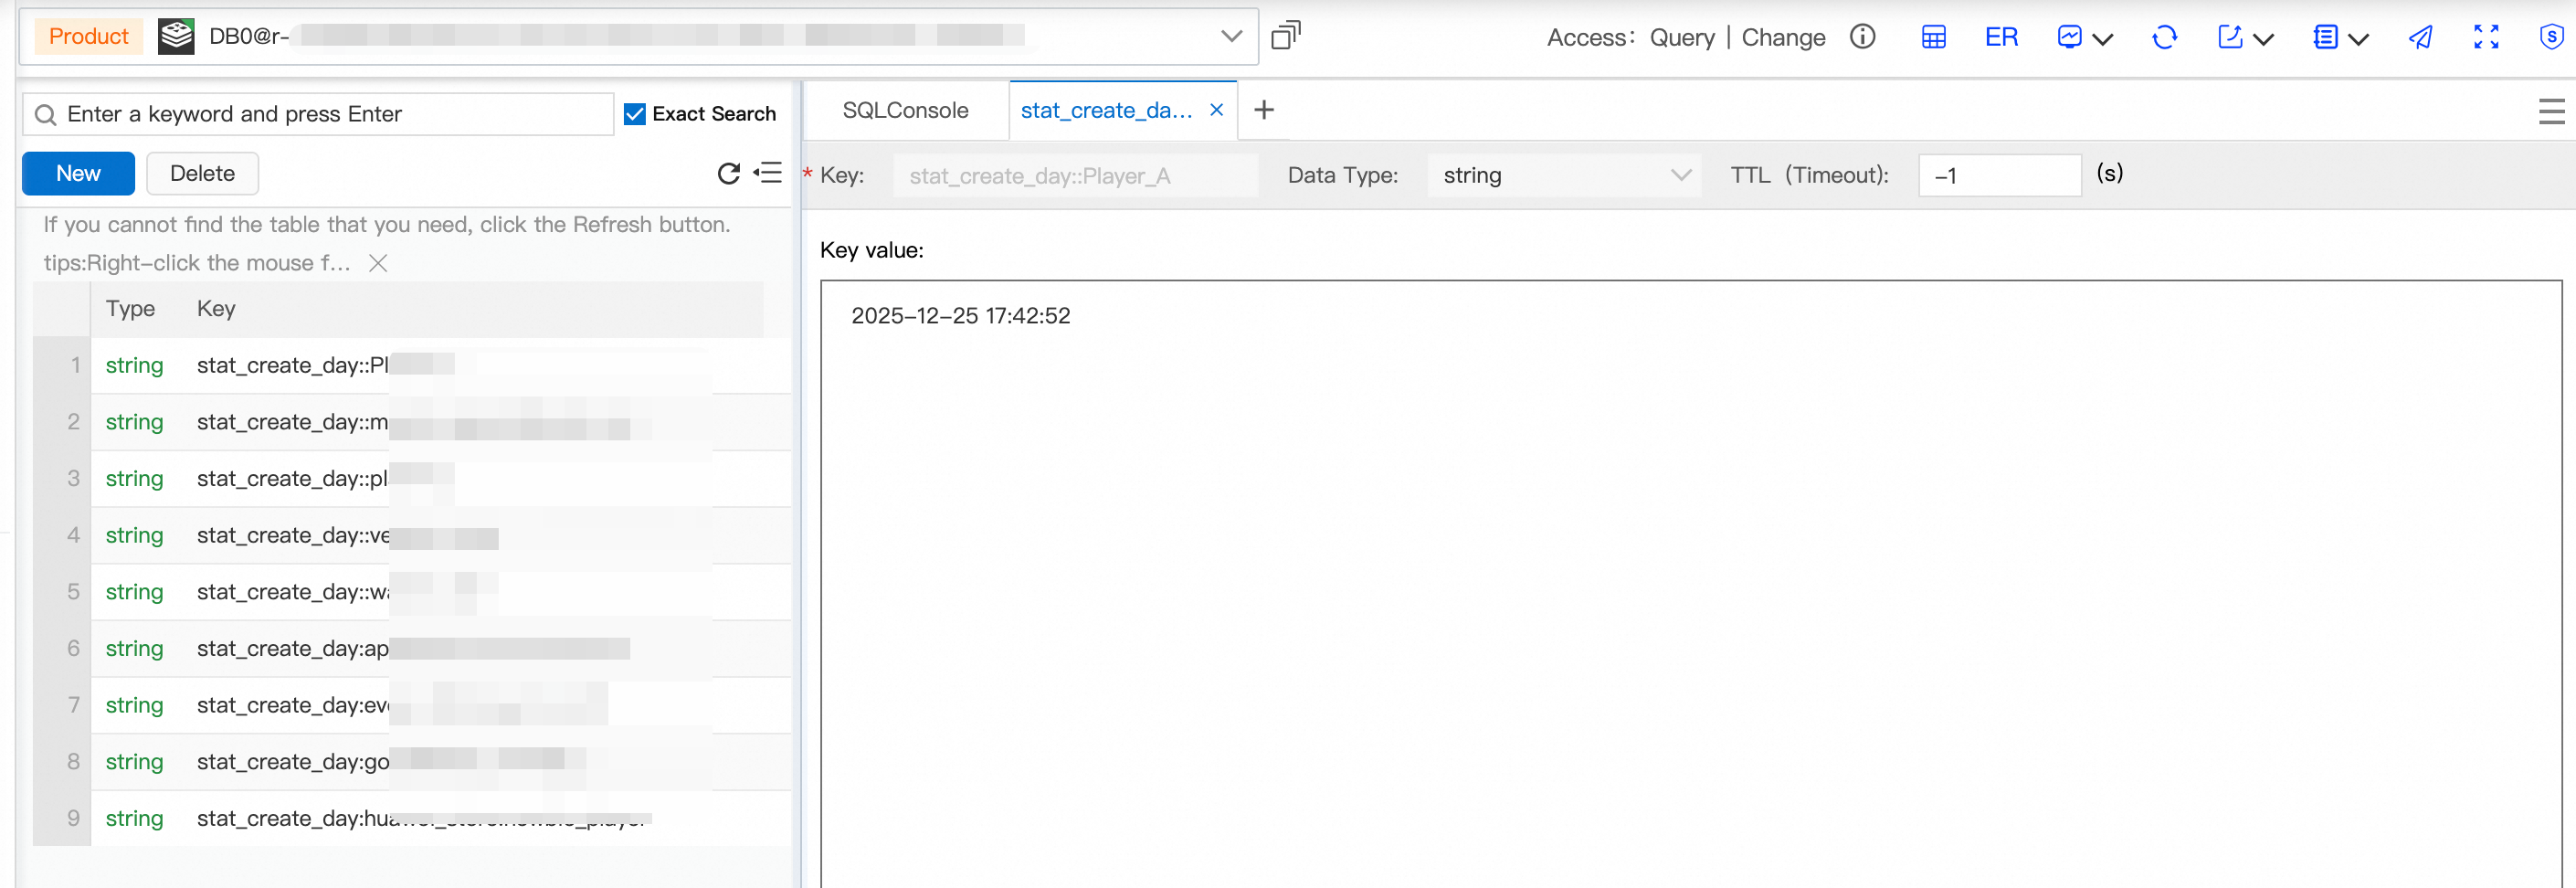Select key row 7 starting stat_create_day:ev

tap(412, 705)
